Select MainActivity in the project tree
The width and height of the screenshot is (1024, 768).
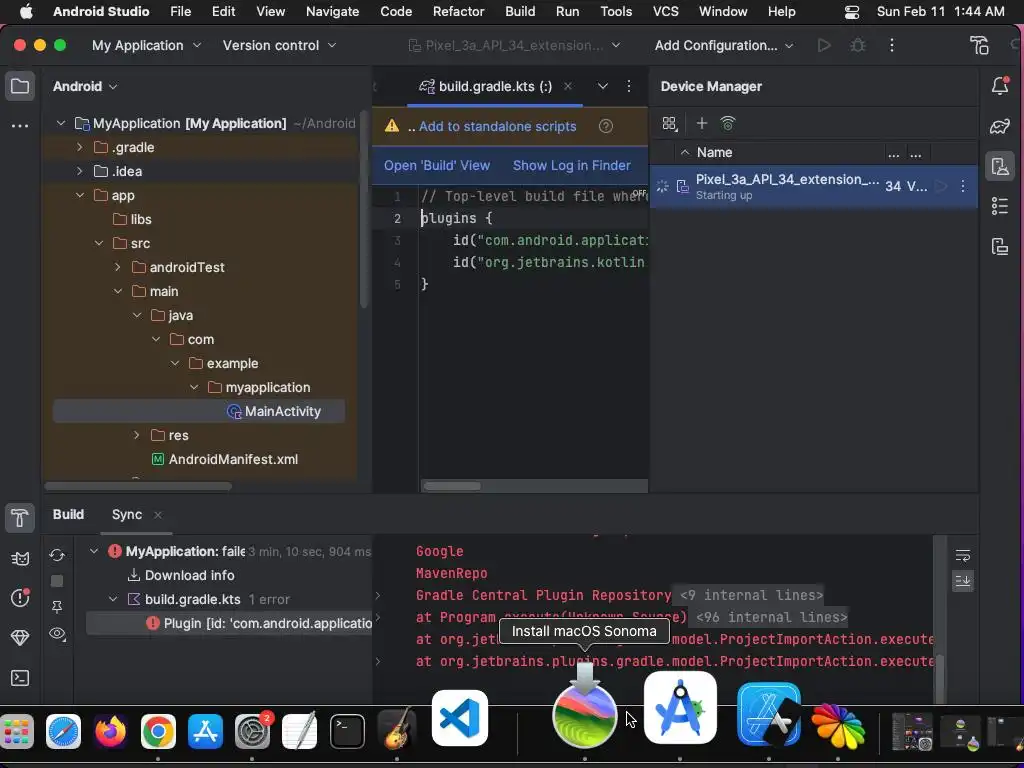[x=199, y=411]
